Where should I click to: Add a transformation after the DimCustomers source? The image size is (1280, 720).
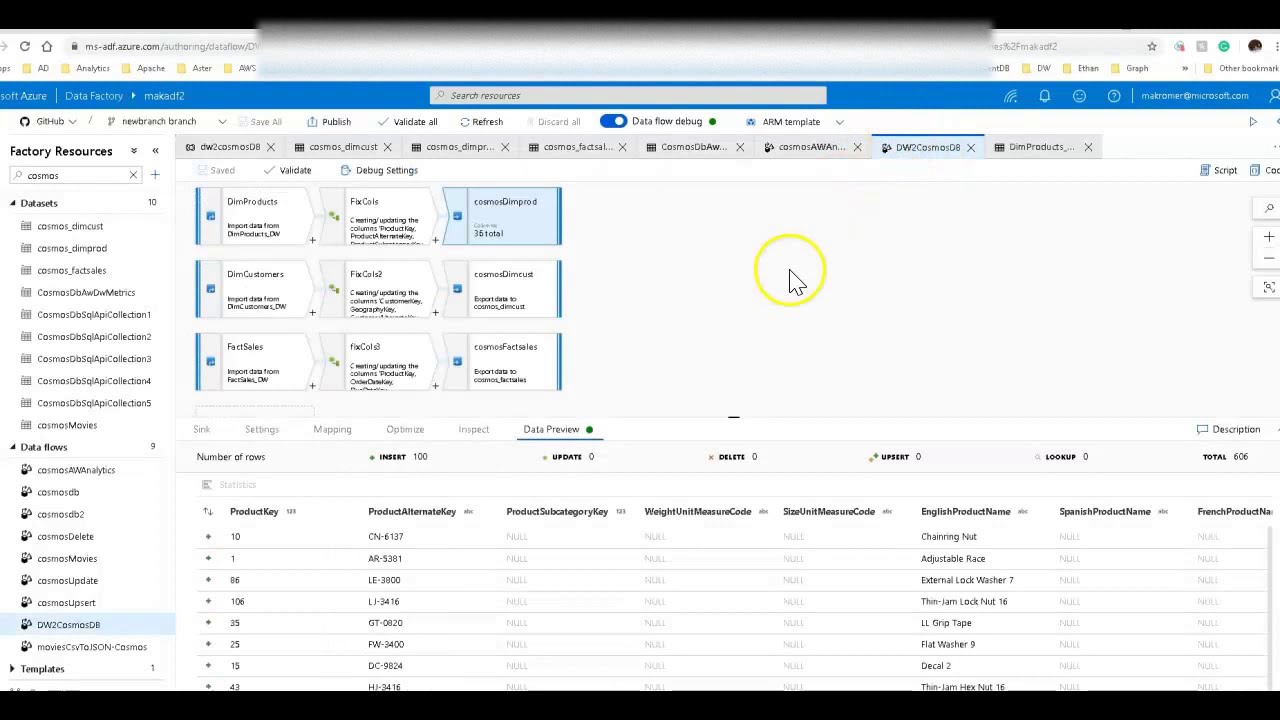(x=312, y=313)
